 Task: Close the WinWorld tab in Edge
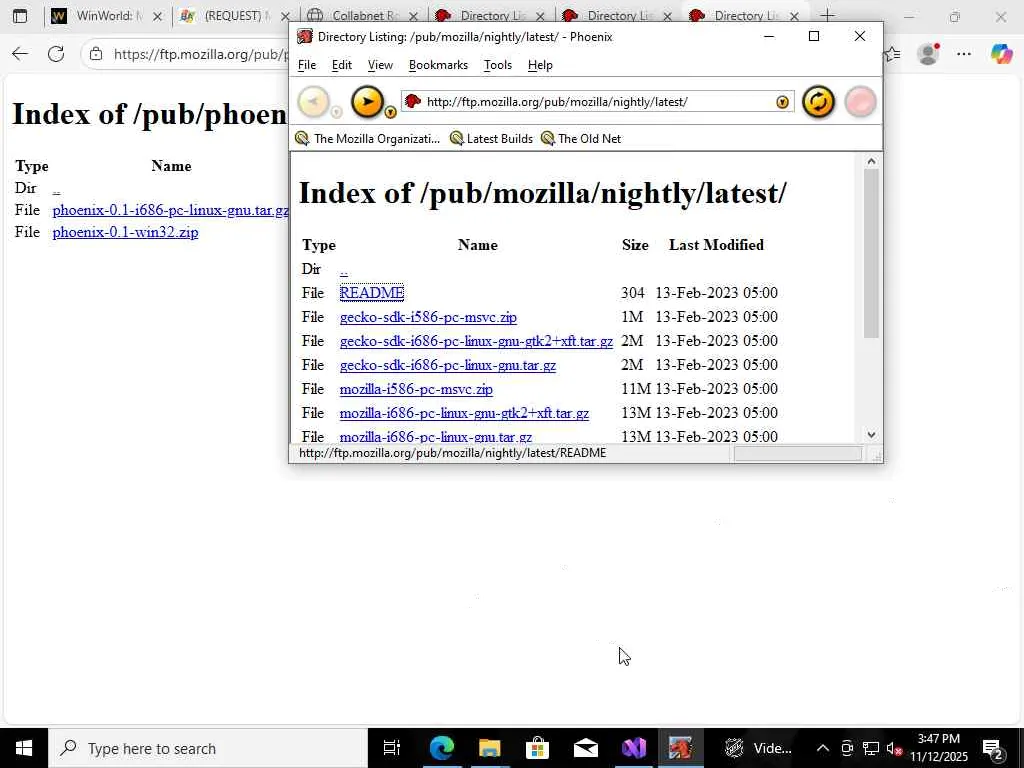[157, 16]
